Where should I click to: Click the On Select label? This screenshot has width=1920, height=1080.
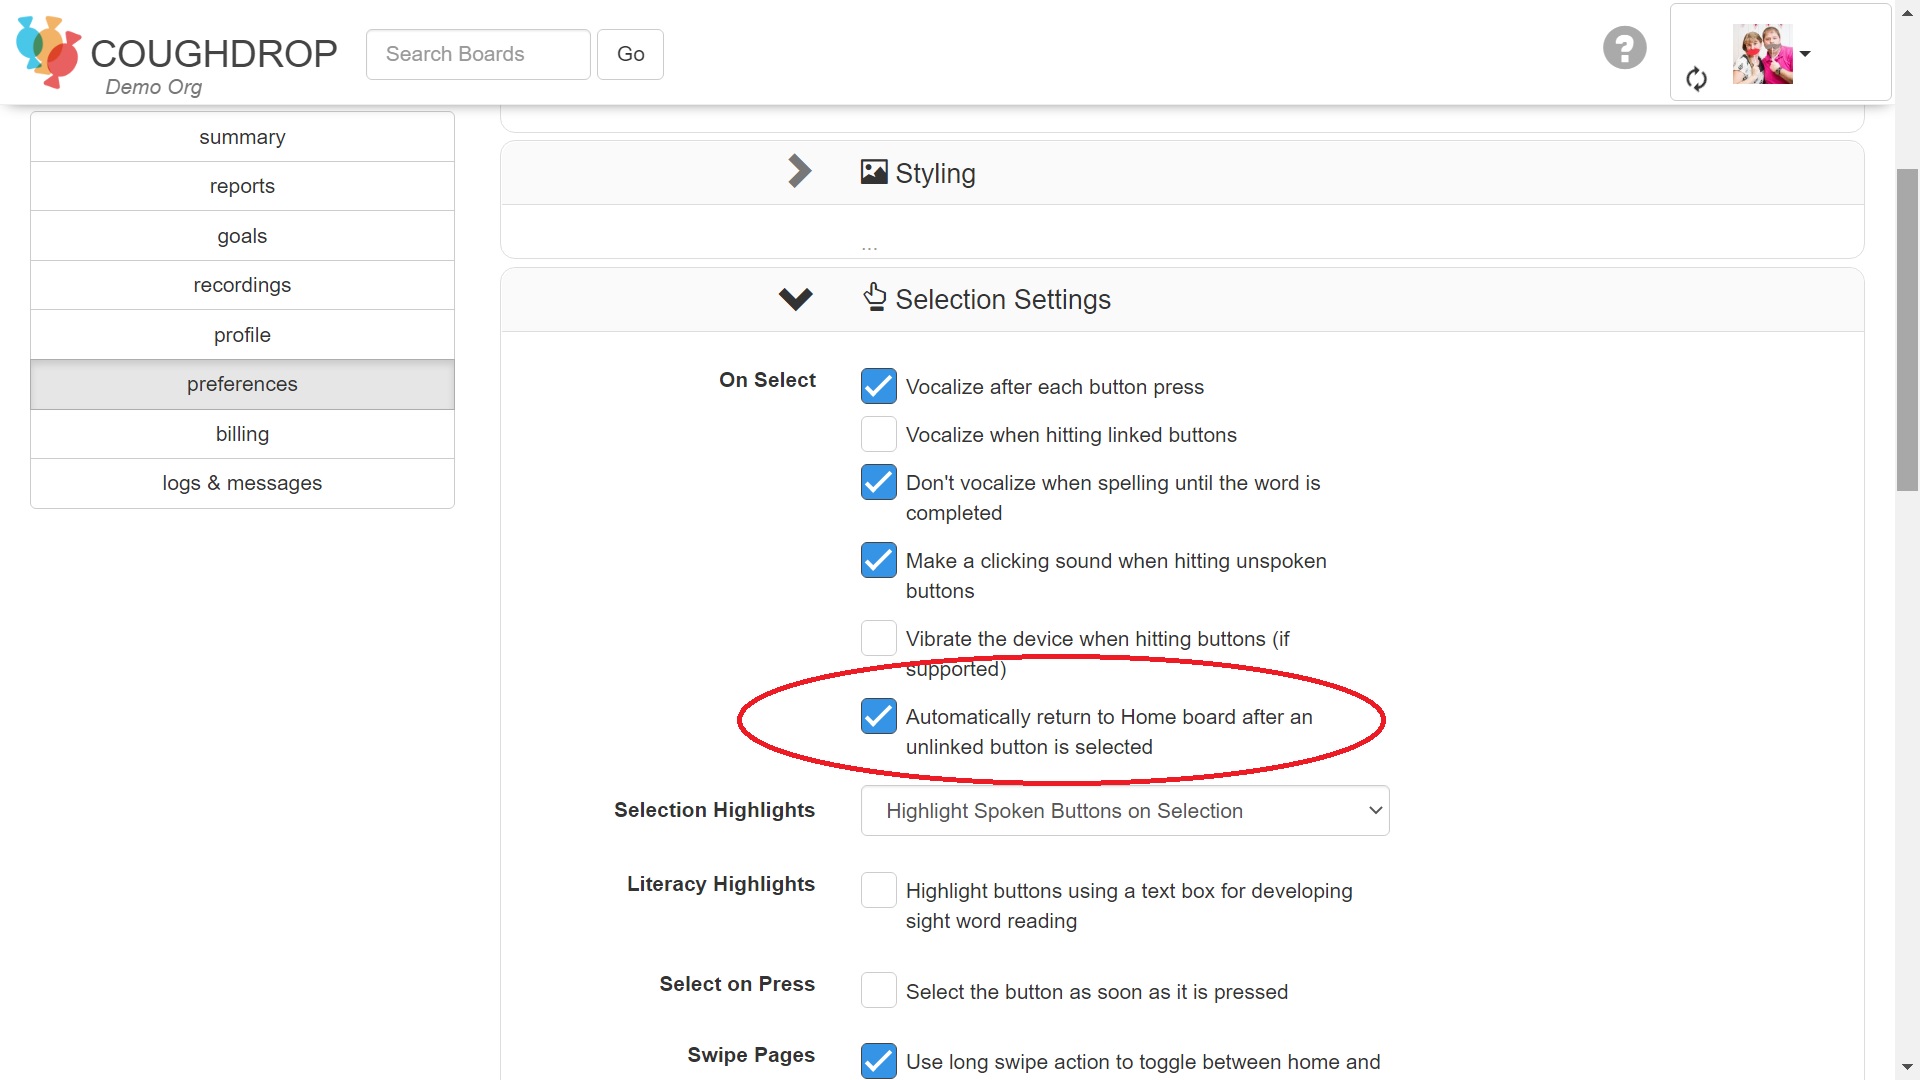(767, 380)
